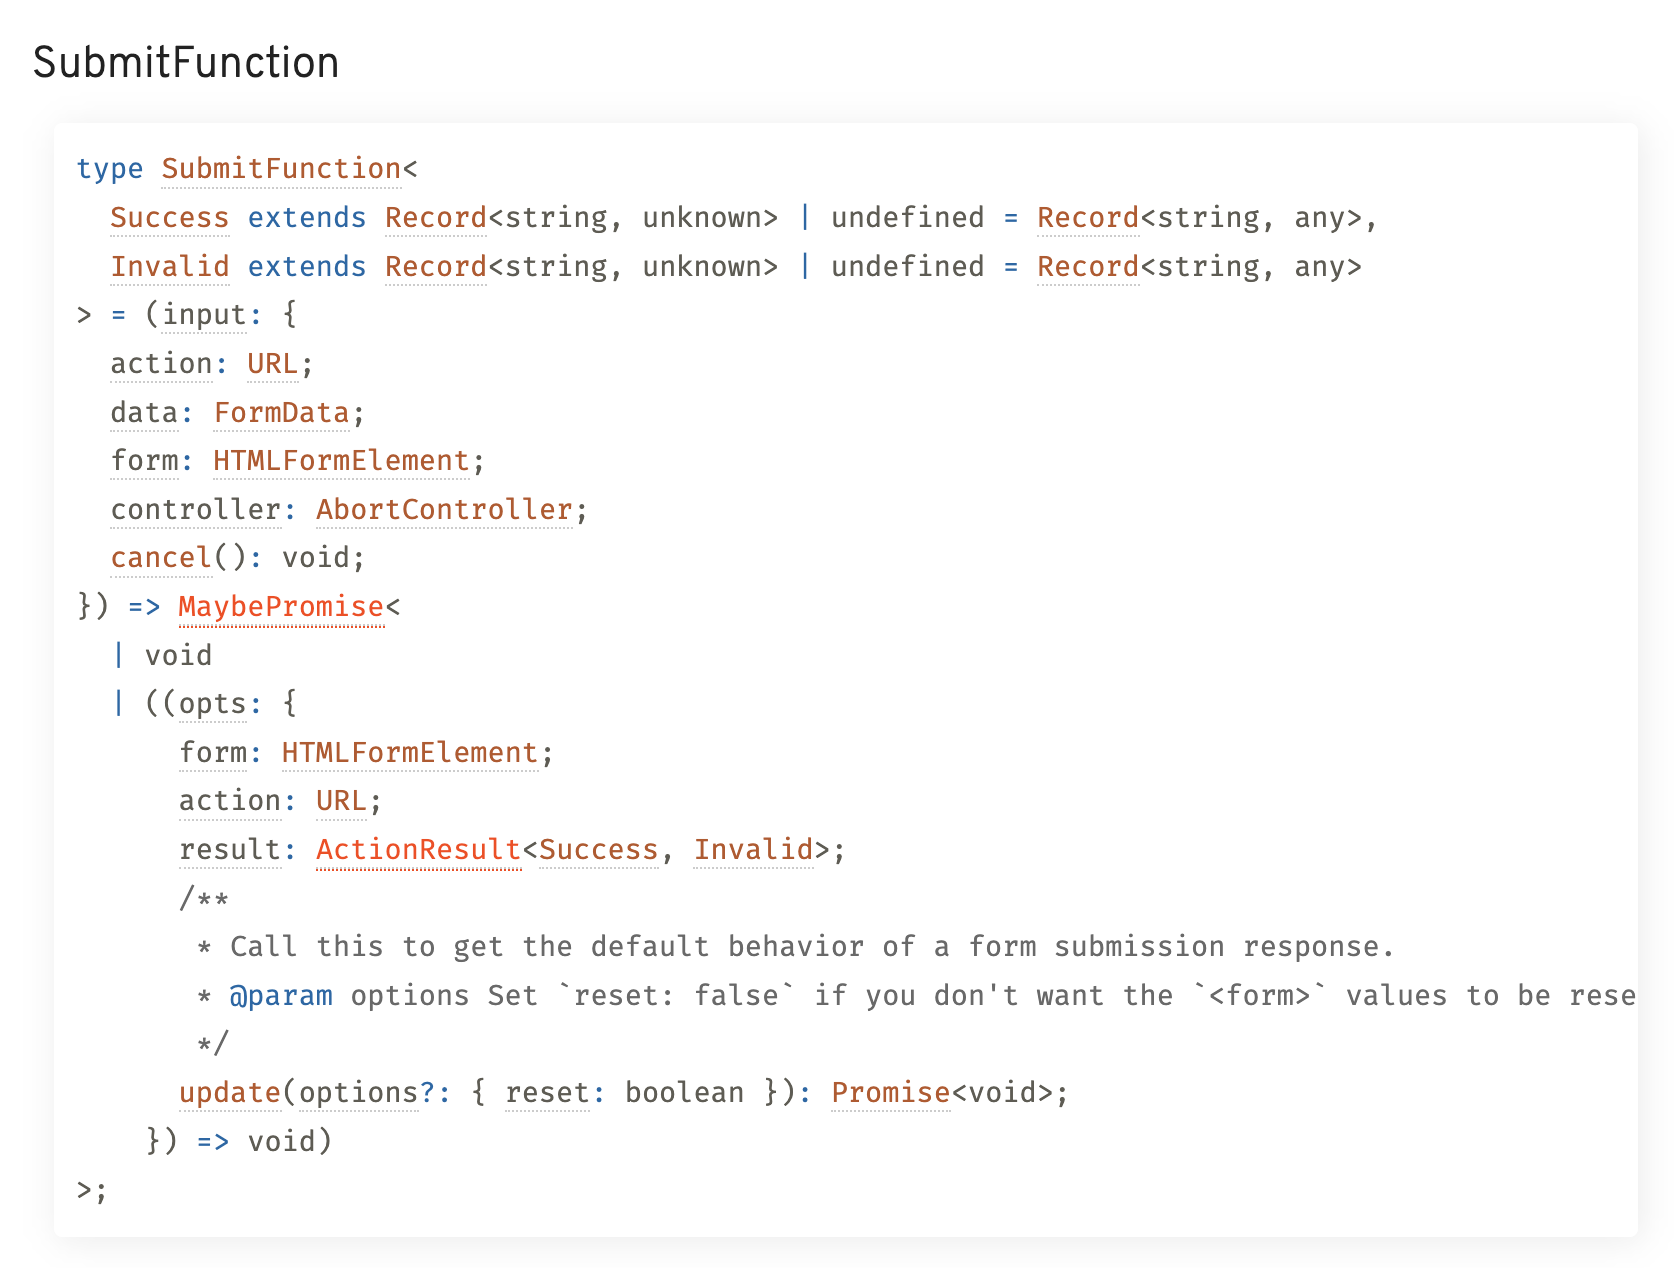
Task: Click the input parameter name
Action: click(204, 315)
